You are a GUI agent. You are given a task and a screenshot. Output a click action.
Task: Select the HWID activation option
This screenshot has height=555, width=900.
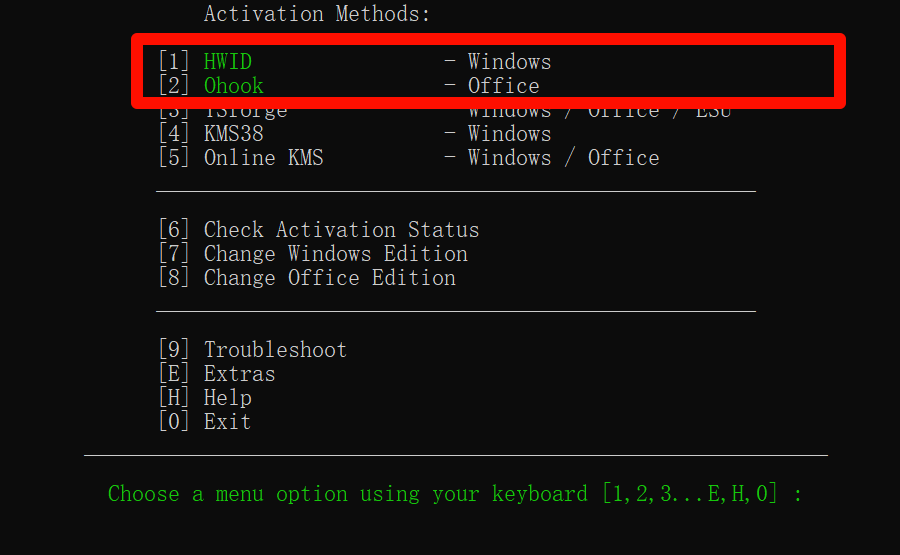point(228,62)
